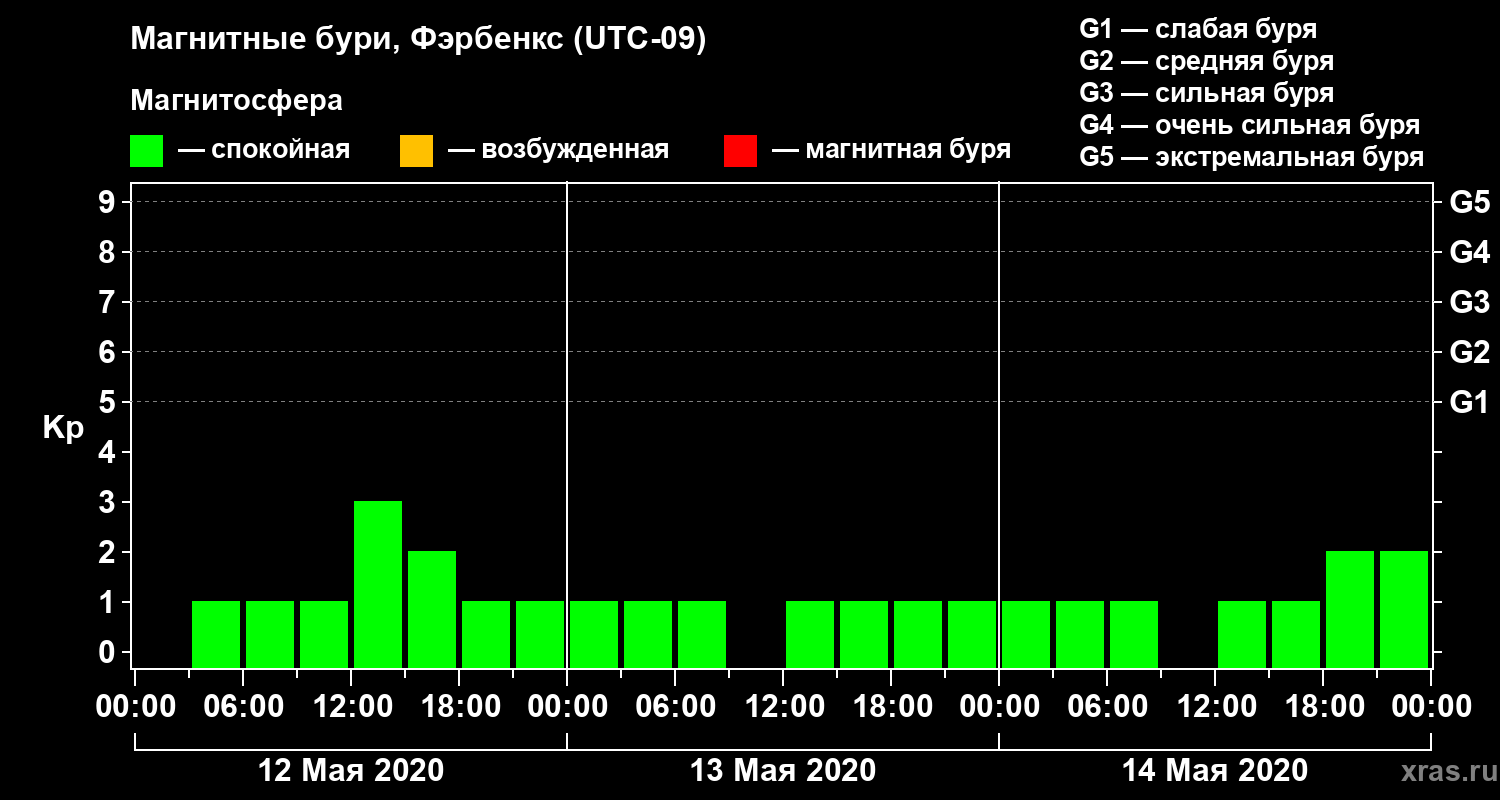The image size is (1500, 800).
Task: Click the '— спокойная' legend label
Action: tap(263, 150)
